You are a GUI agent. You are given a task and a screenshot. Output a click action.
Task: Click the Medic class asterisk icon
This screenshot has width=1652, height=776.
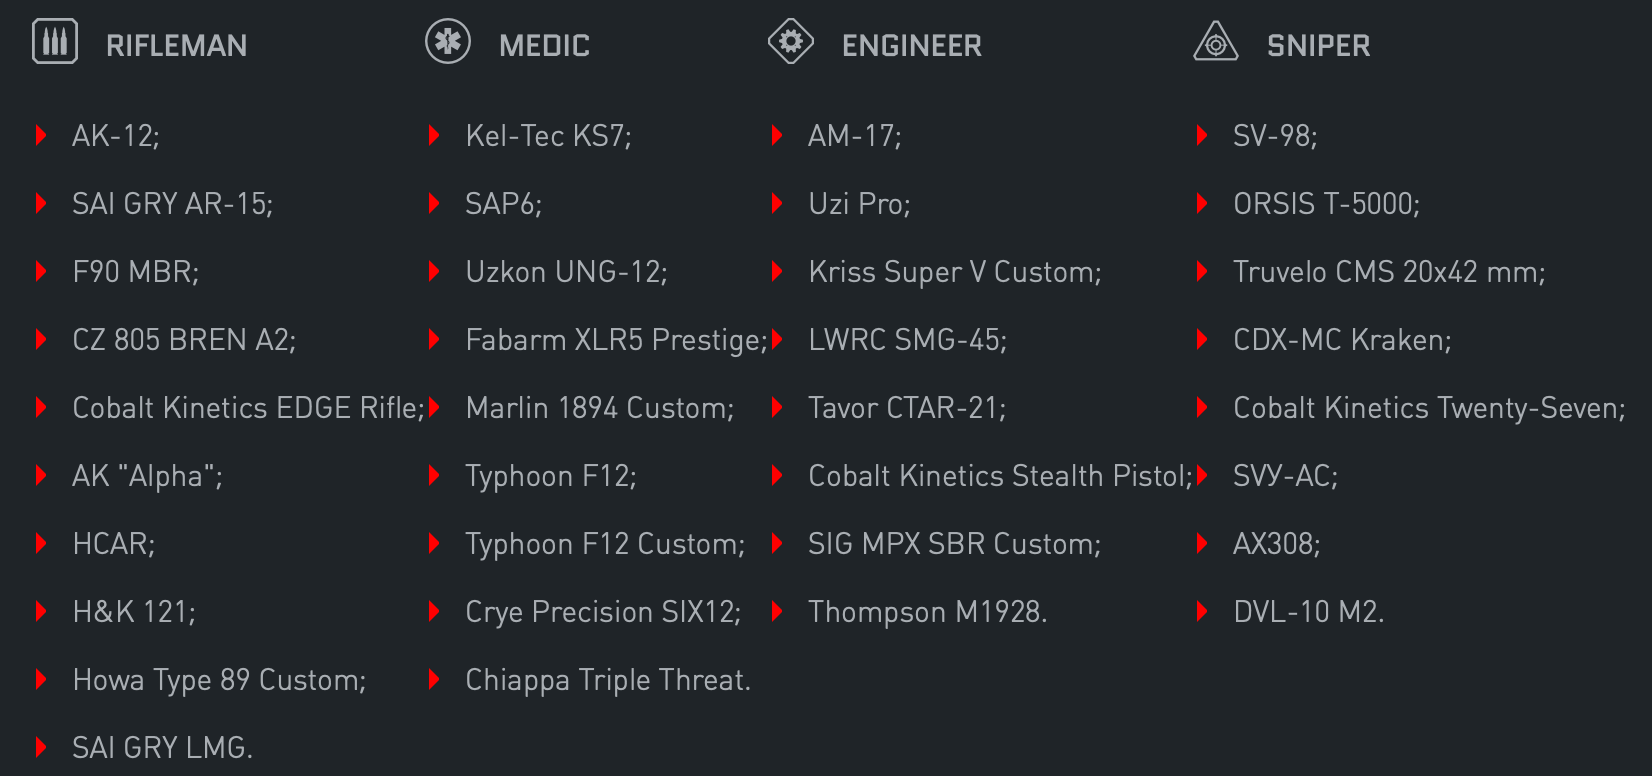[x=448, y=42]
